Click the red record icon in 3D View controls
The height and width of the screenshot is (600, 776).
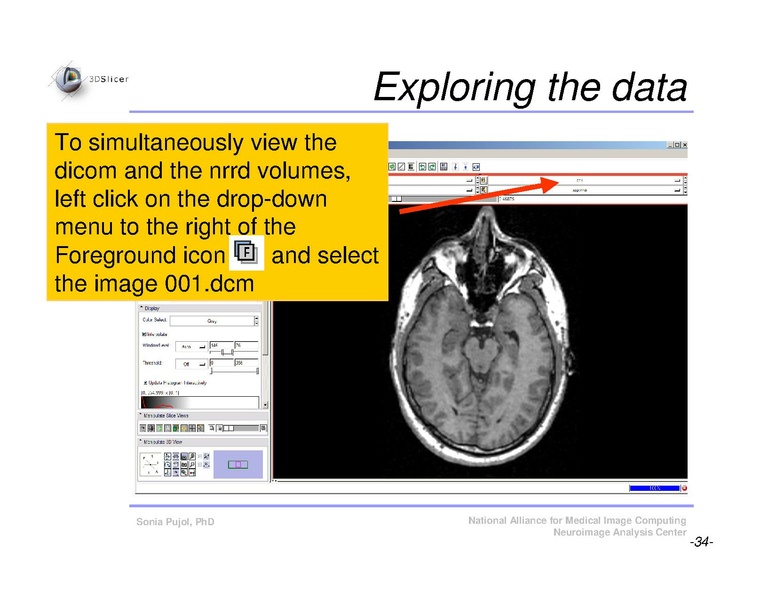(192, 472)
